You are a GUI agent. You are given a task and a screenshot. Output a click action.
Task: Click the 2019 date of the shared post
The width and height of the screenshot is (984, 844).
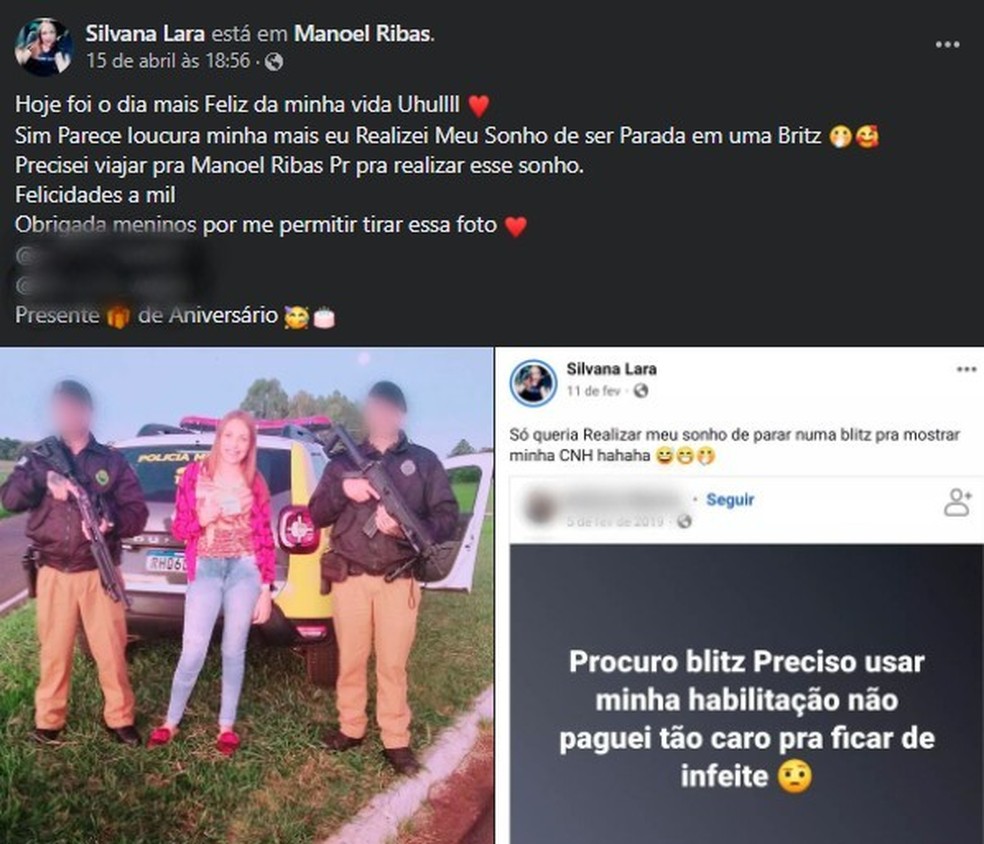(x=614, y=521)
